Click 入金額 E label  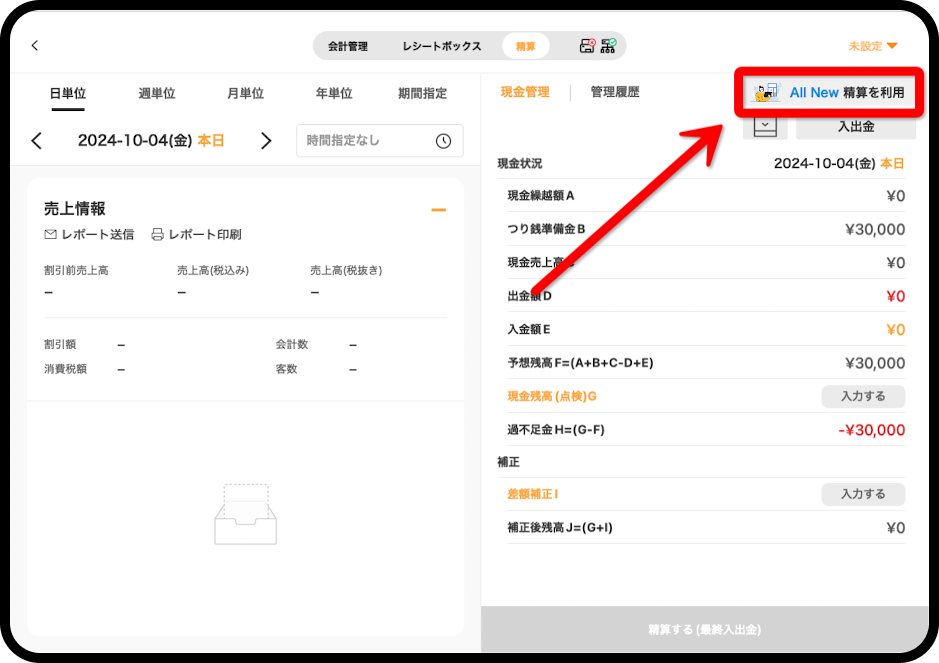pyautogui.click(x=529, y=329)
